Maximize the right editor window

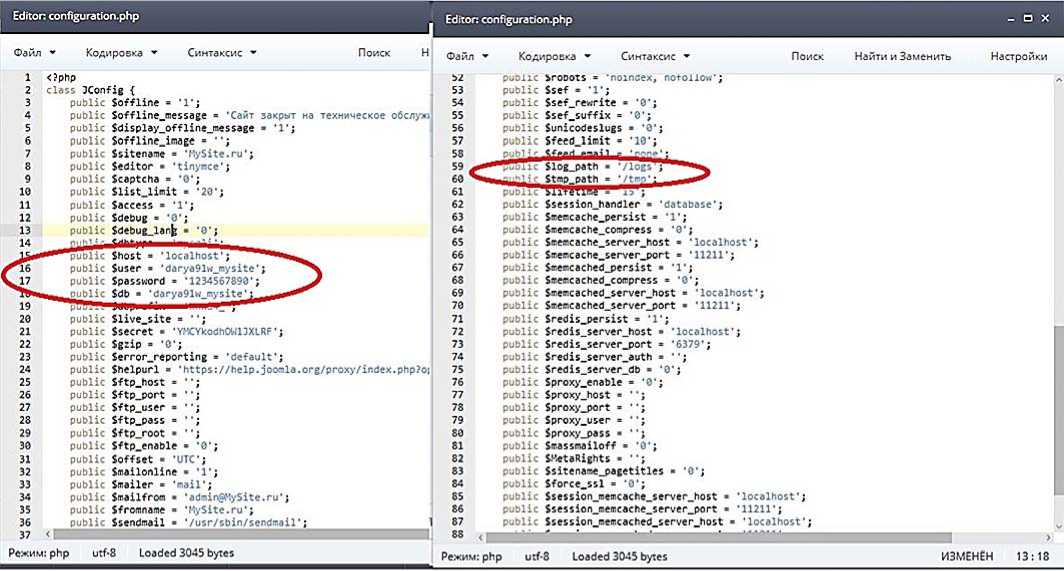[1027, 18]
